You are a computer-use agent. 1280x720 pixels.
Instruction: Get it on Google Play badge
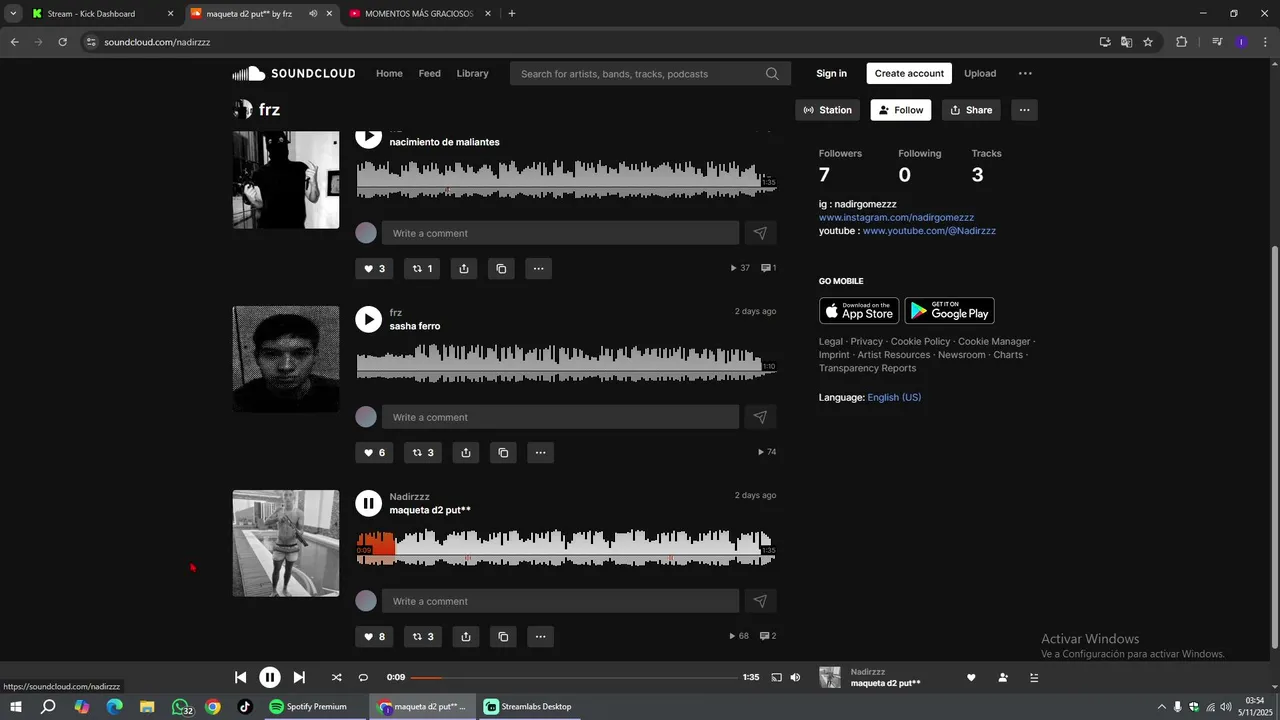click(x=949, y=311)
